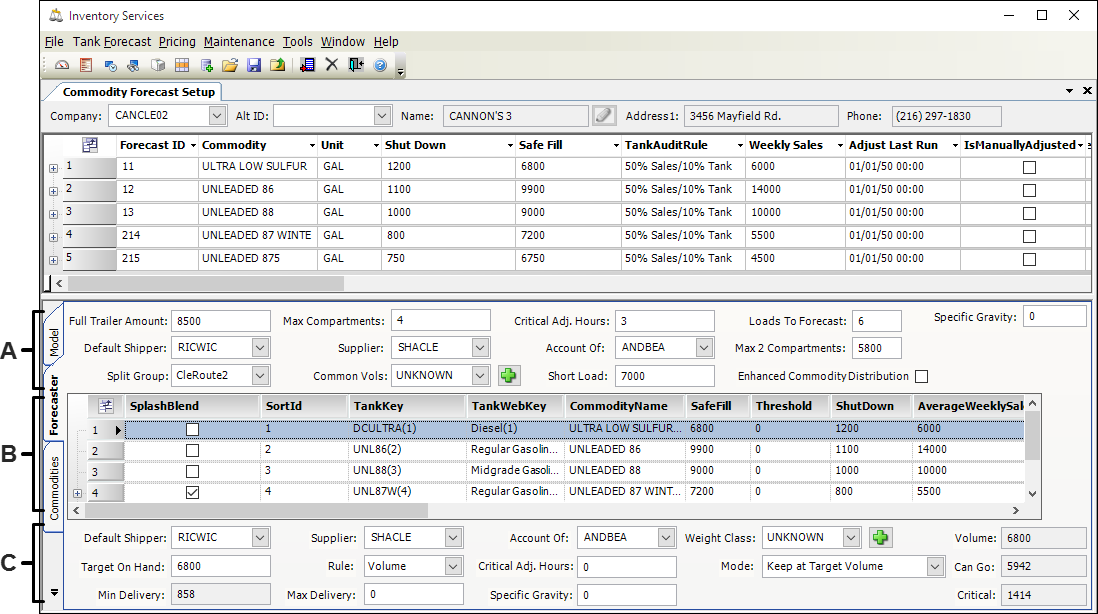Viewport: 1098px width, 614px height.
Task: Sort by the Weekly Sales column header
Action: [786, 145]
